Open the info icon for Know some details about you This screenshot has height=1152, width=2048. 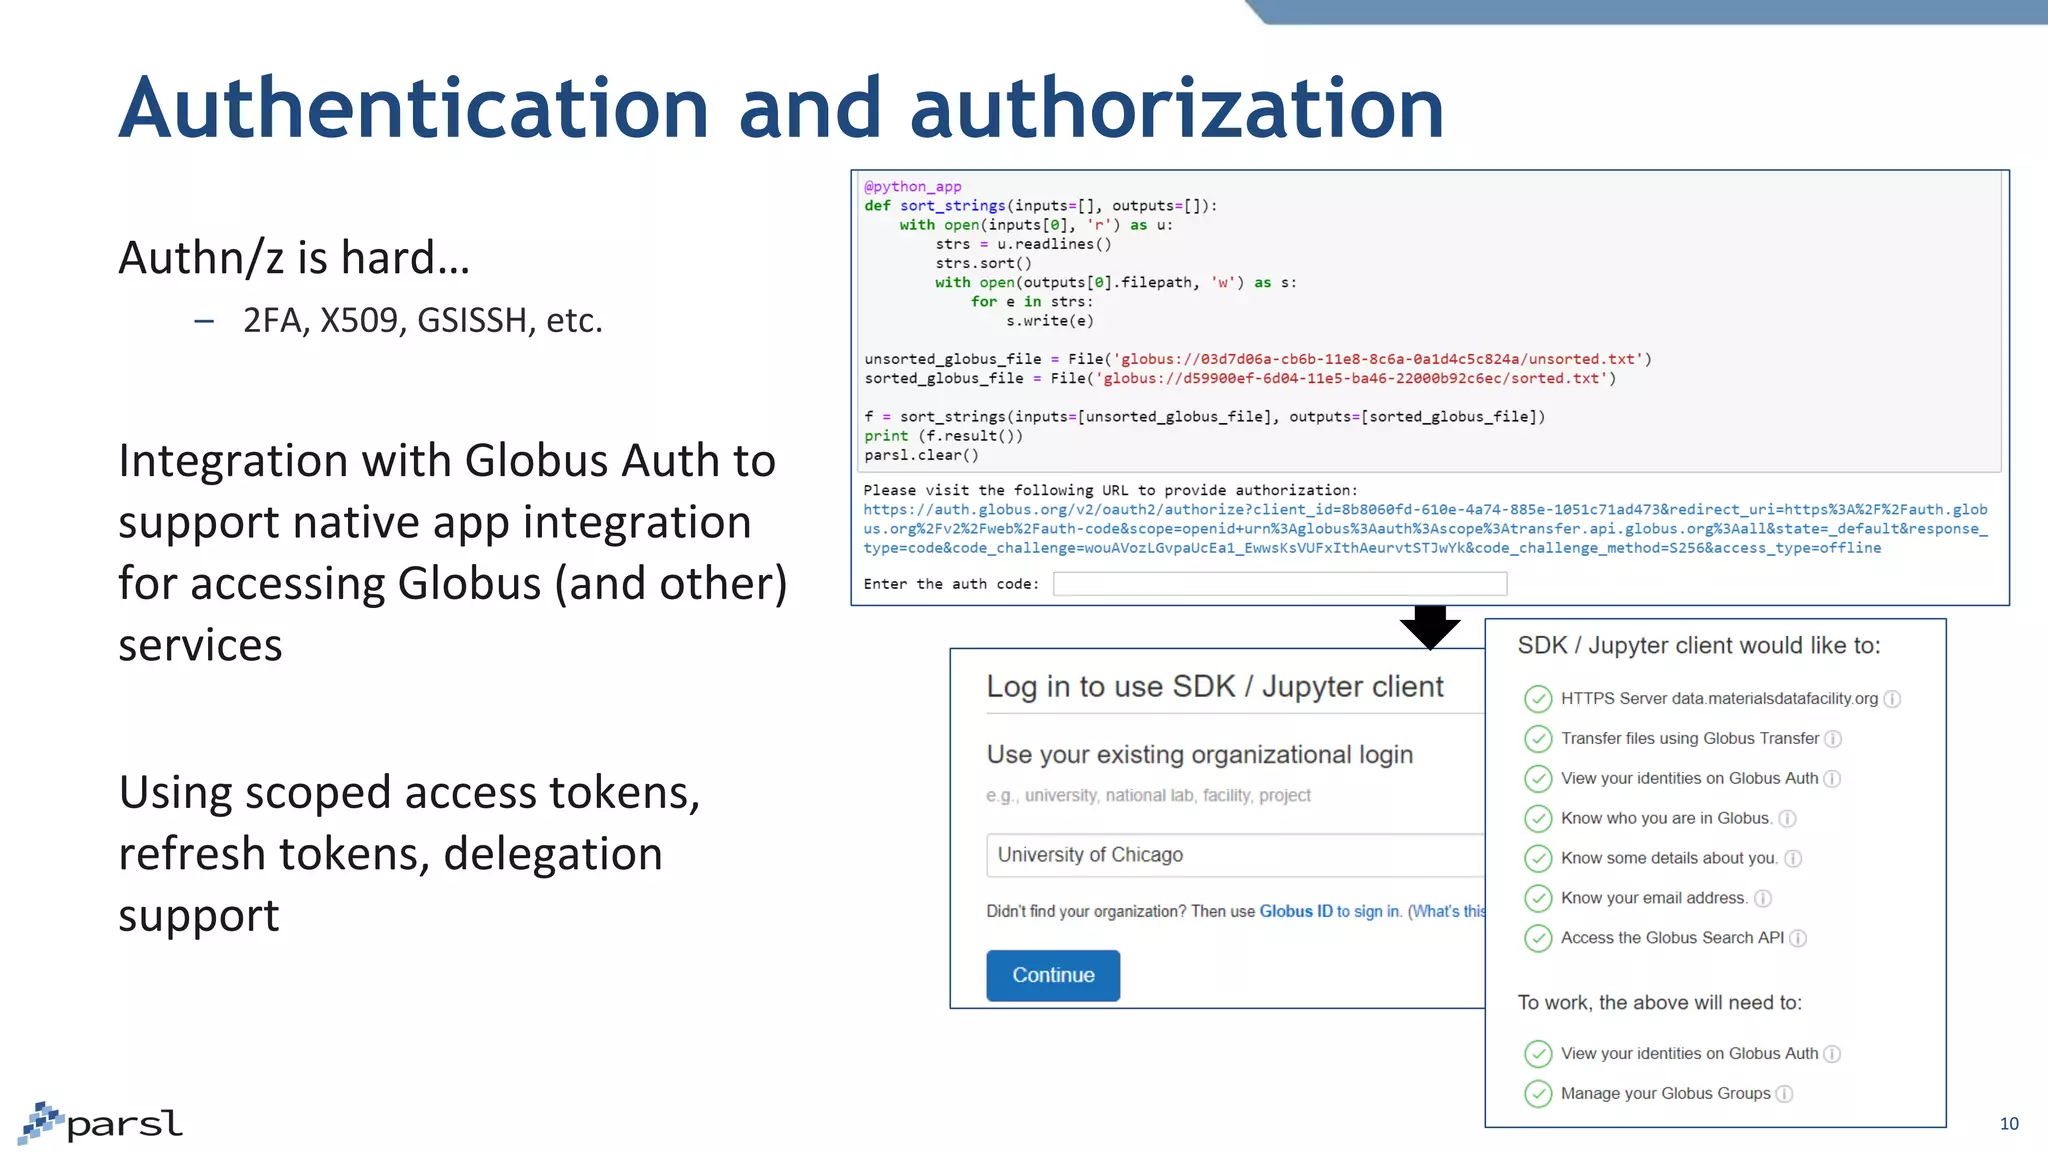point(1793,859)
